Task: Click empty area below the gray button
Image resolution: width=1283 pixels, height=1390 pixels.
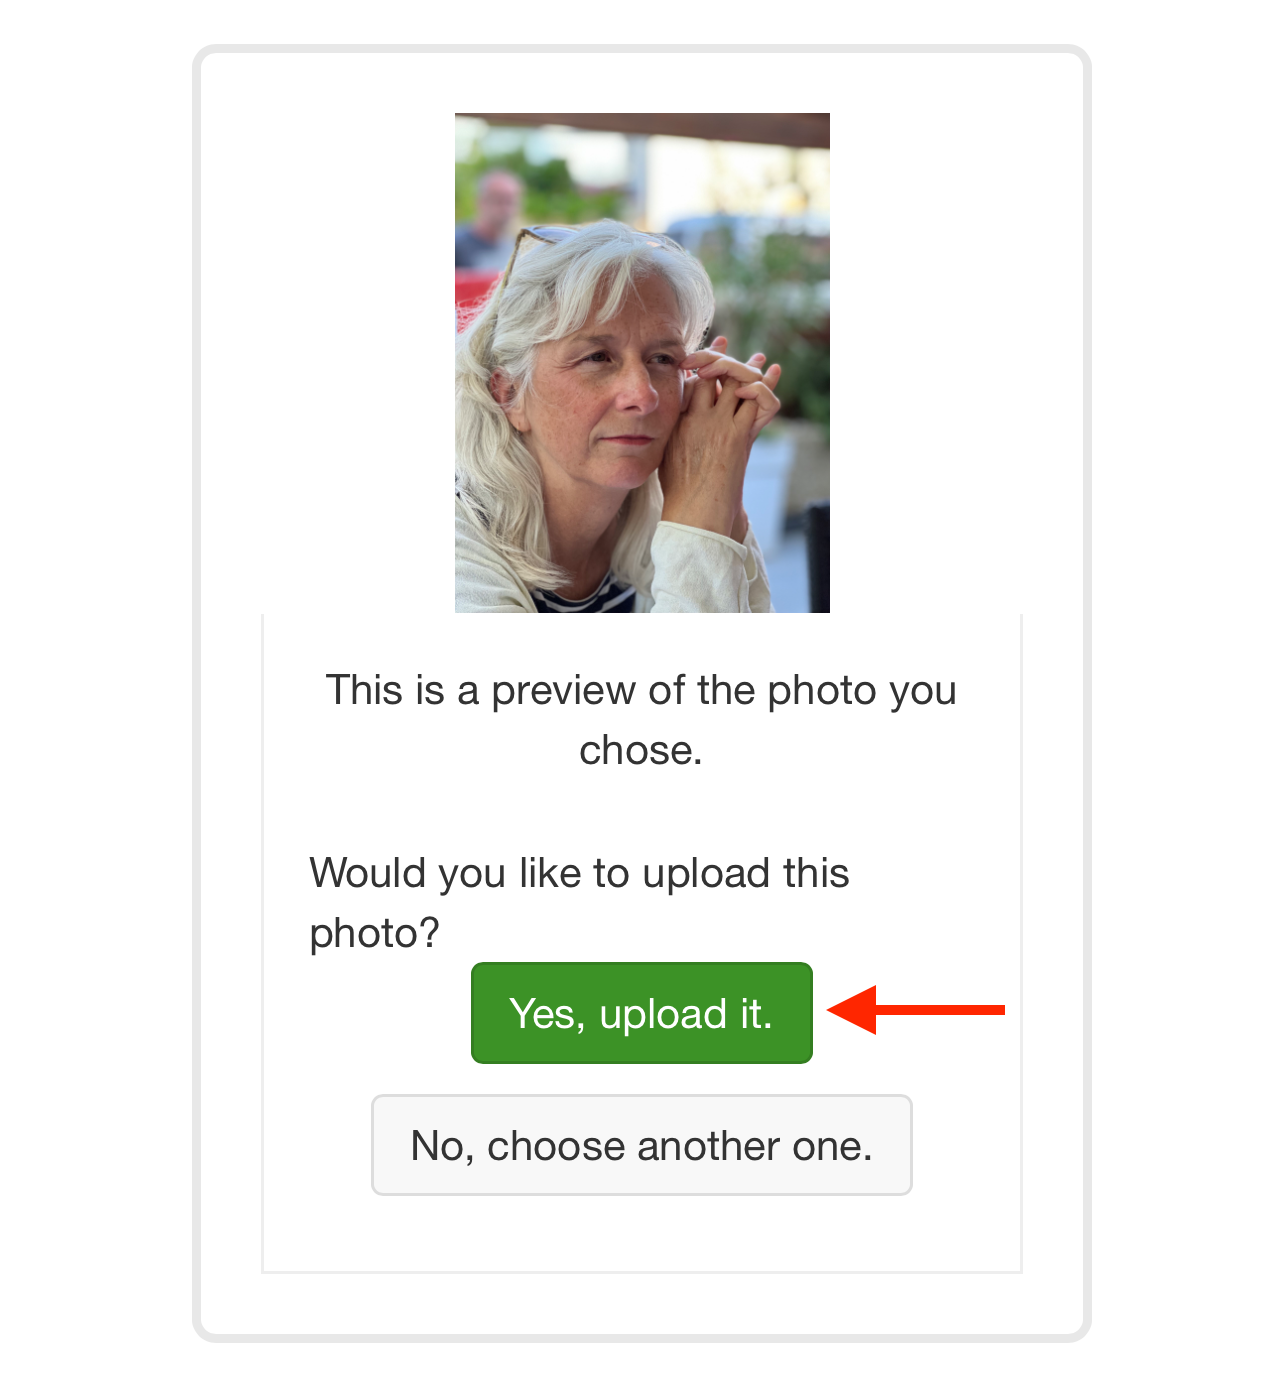Action: tap(641, 1235)
